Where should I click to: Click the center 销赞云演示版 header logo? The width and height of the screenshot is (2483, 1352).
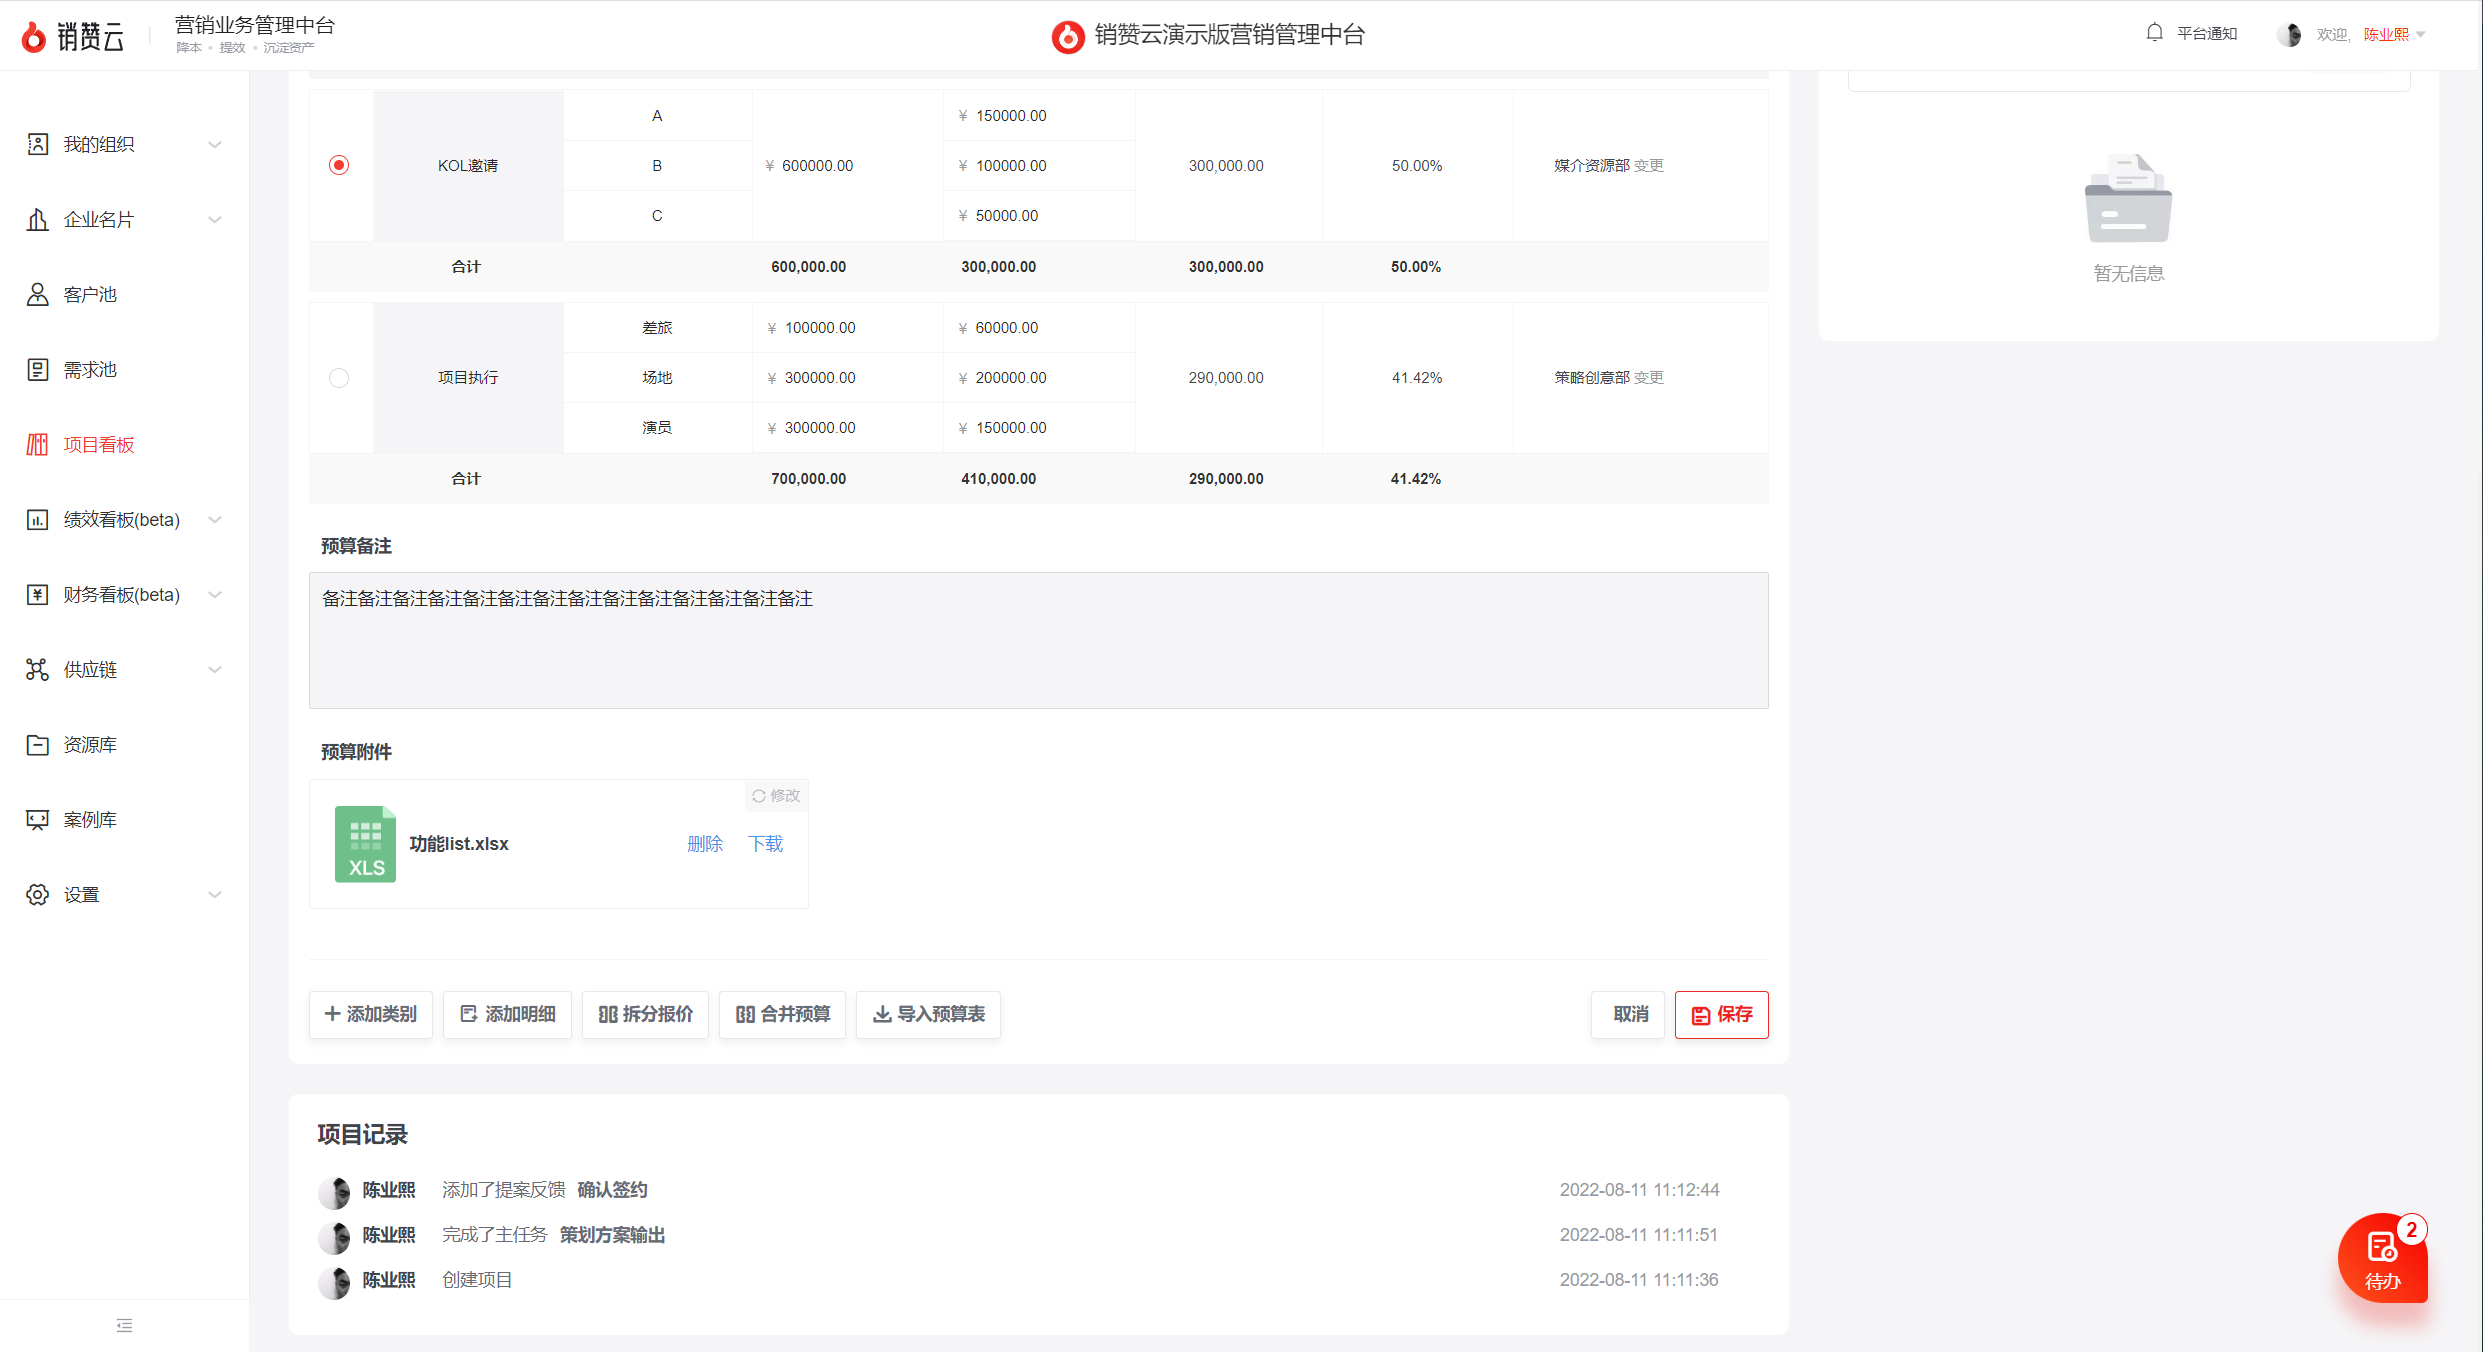coord(1067,36)
